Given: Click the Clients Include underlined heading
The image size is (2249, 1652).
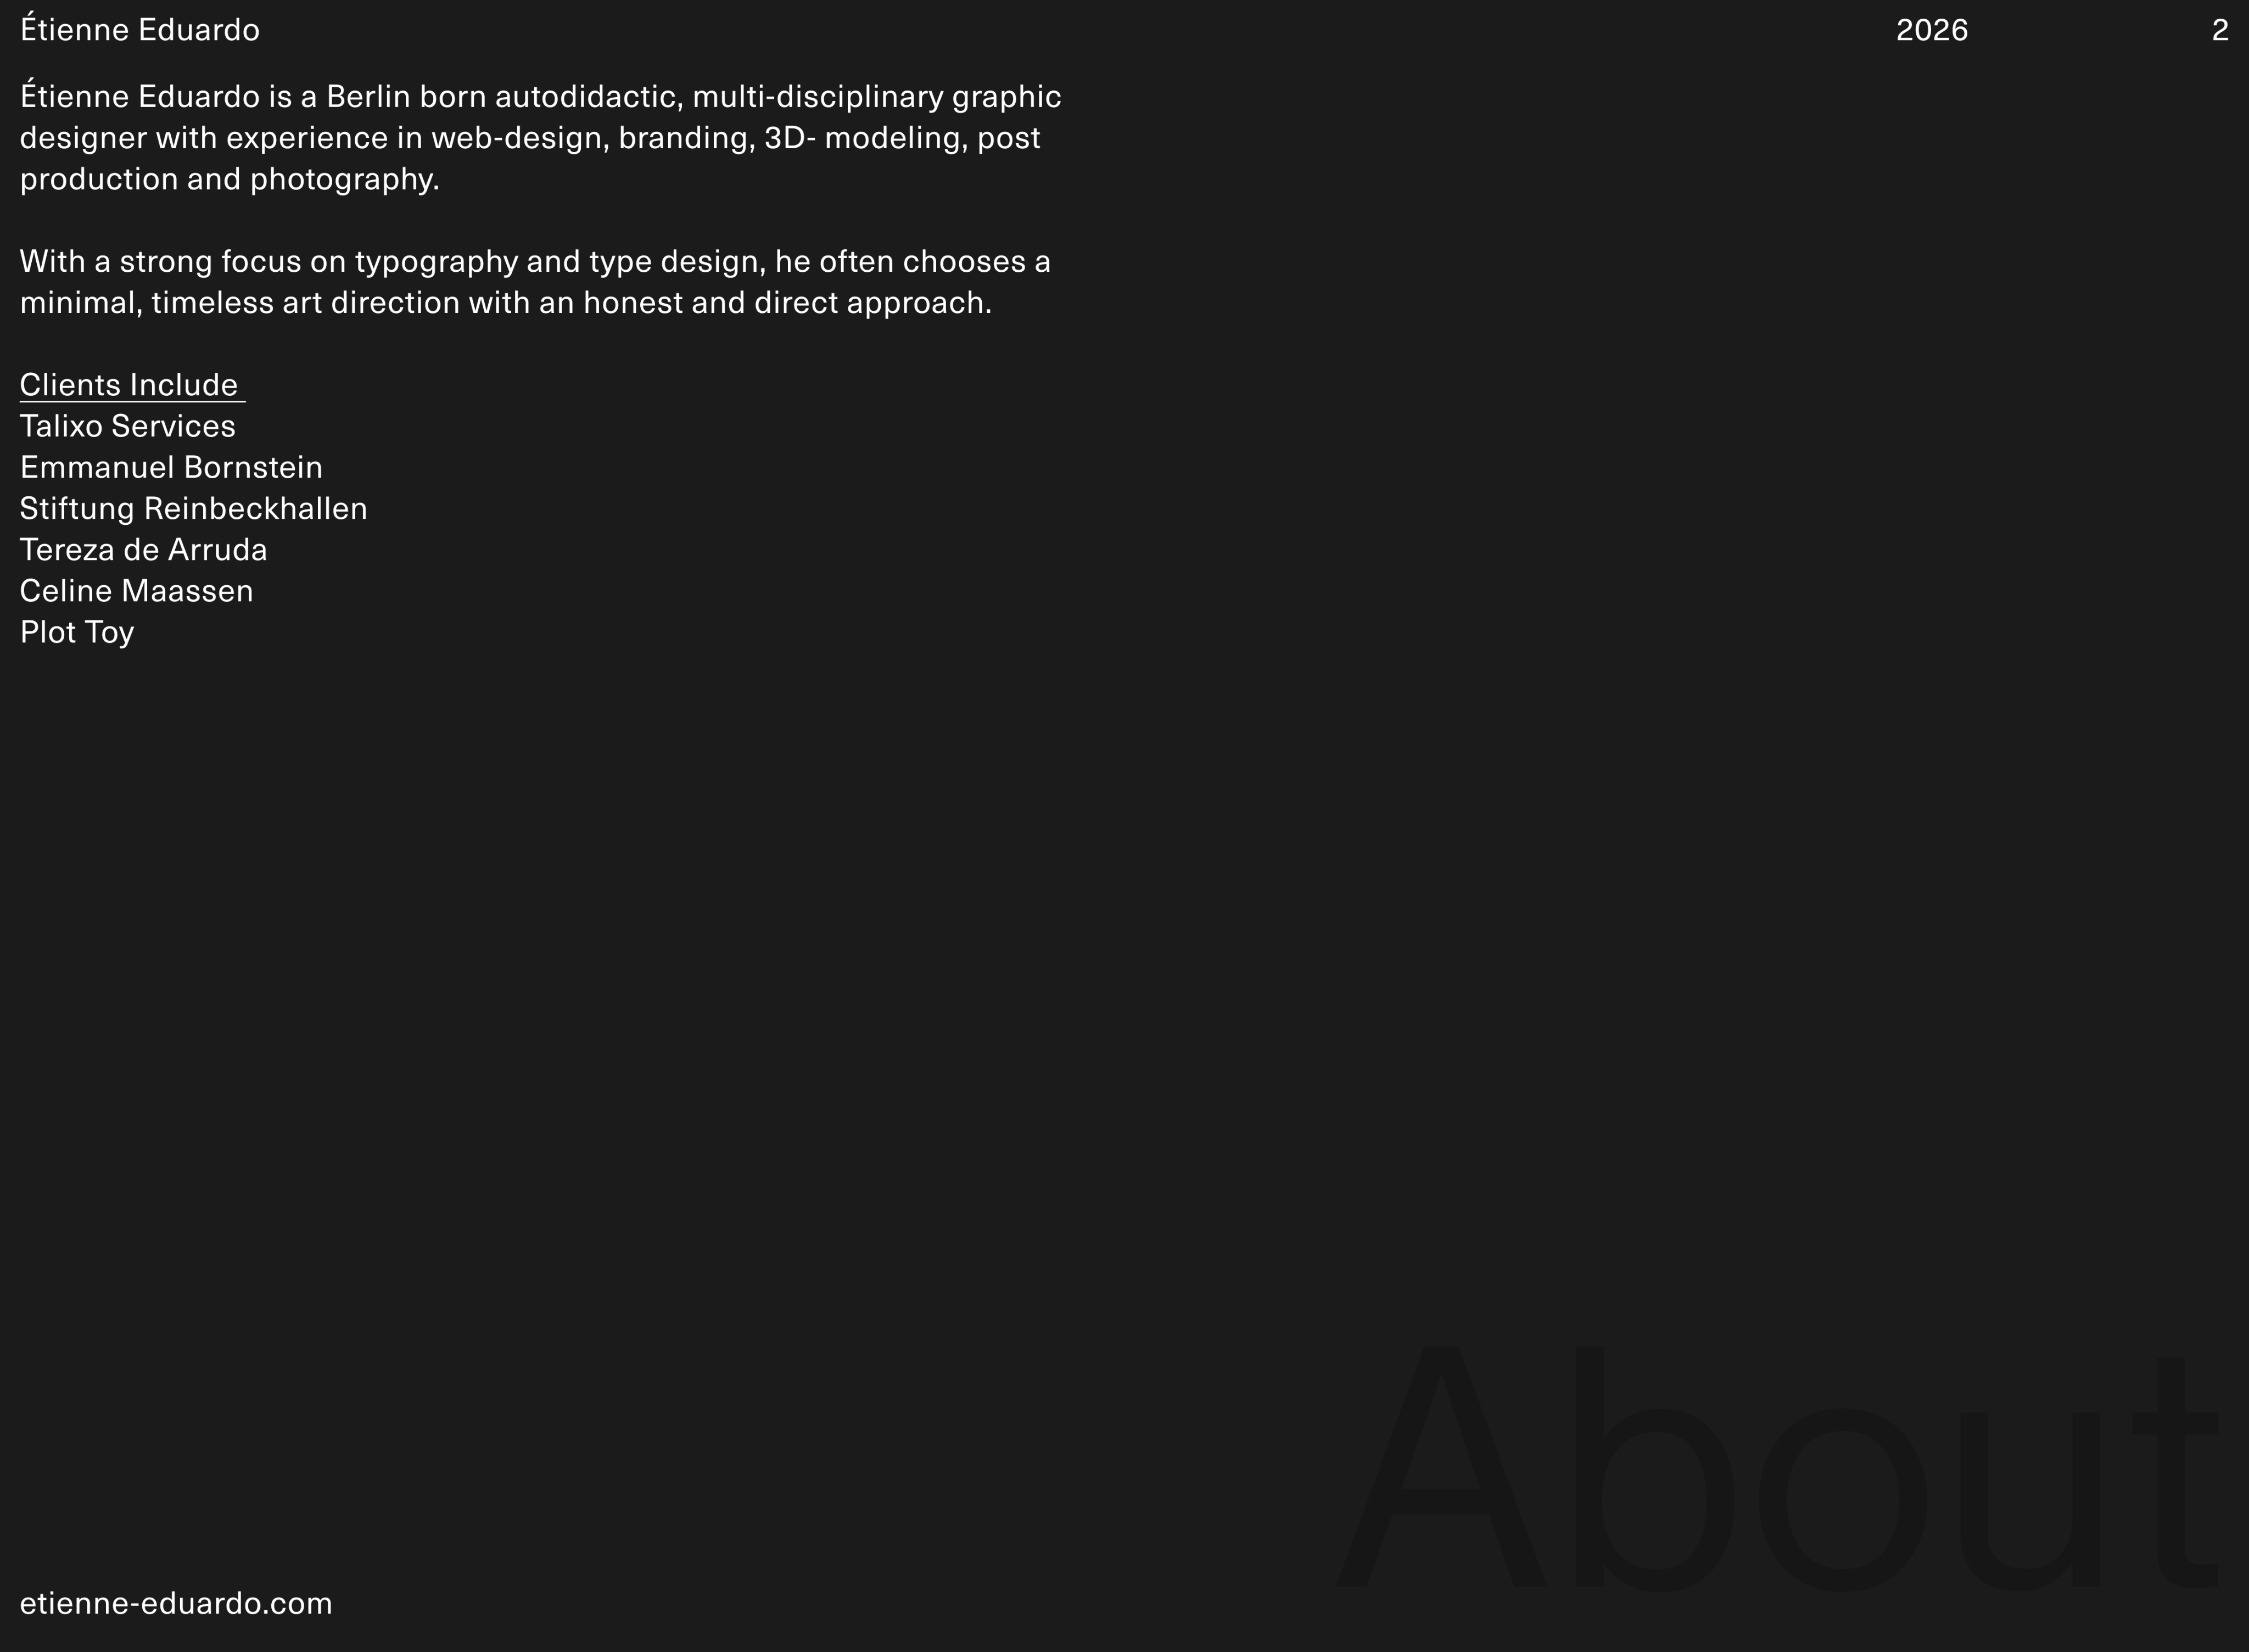Looking at the screenshot, I should [132, 384].
